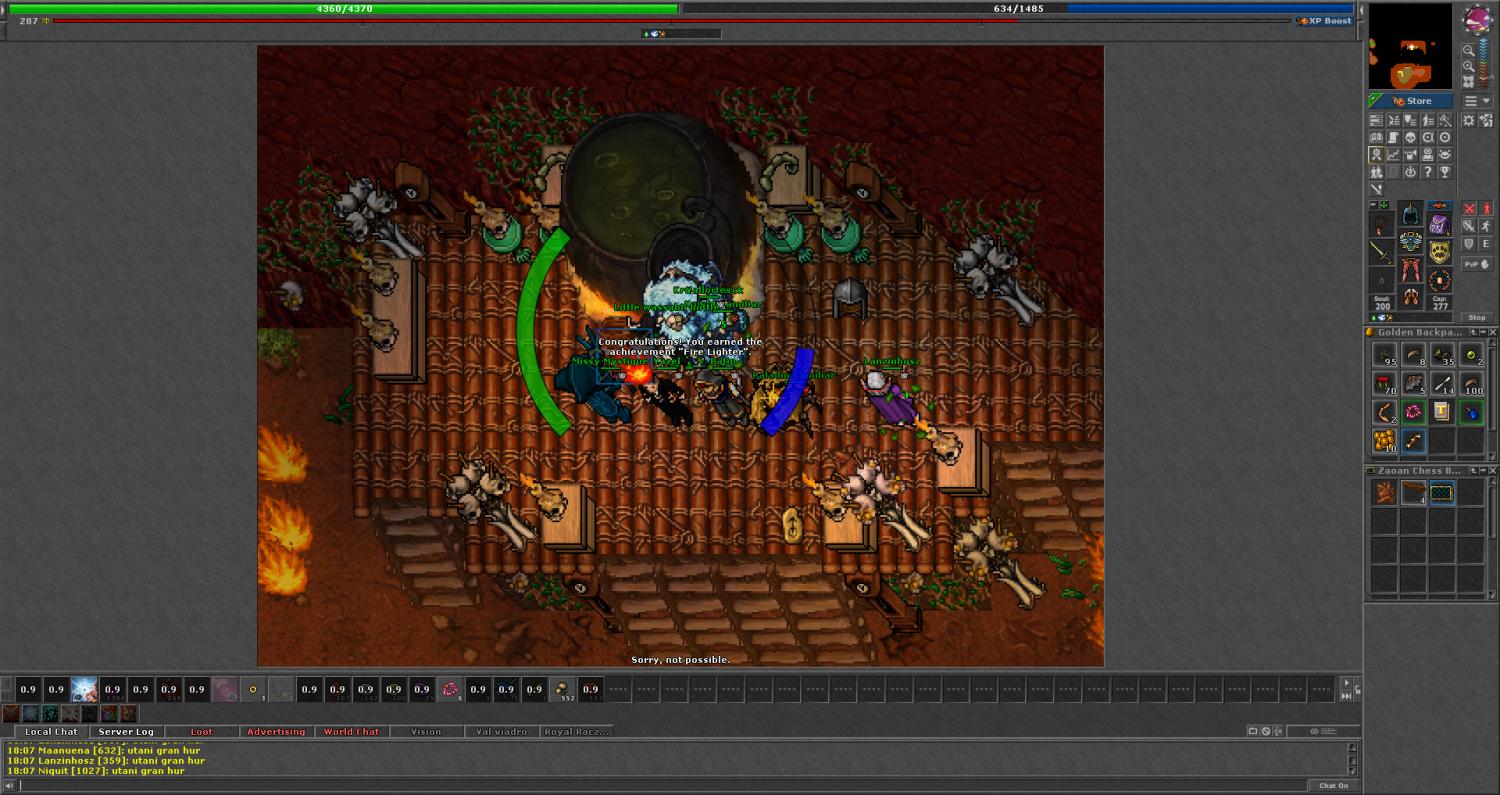
Task: Open the Vision chat tab
Action: 426,732
